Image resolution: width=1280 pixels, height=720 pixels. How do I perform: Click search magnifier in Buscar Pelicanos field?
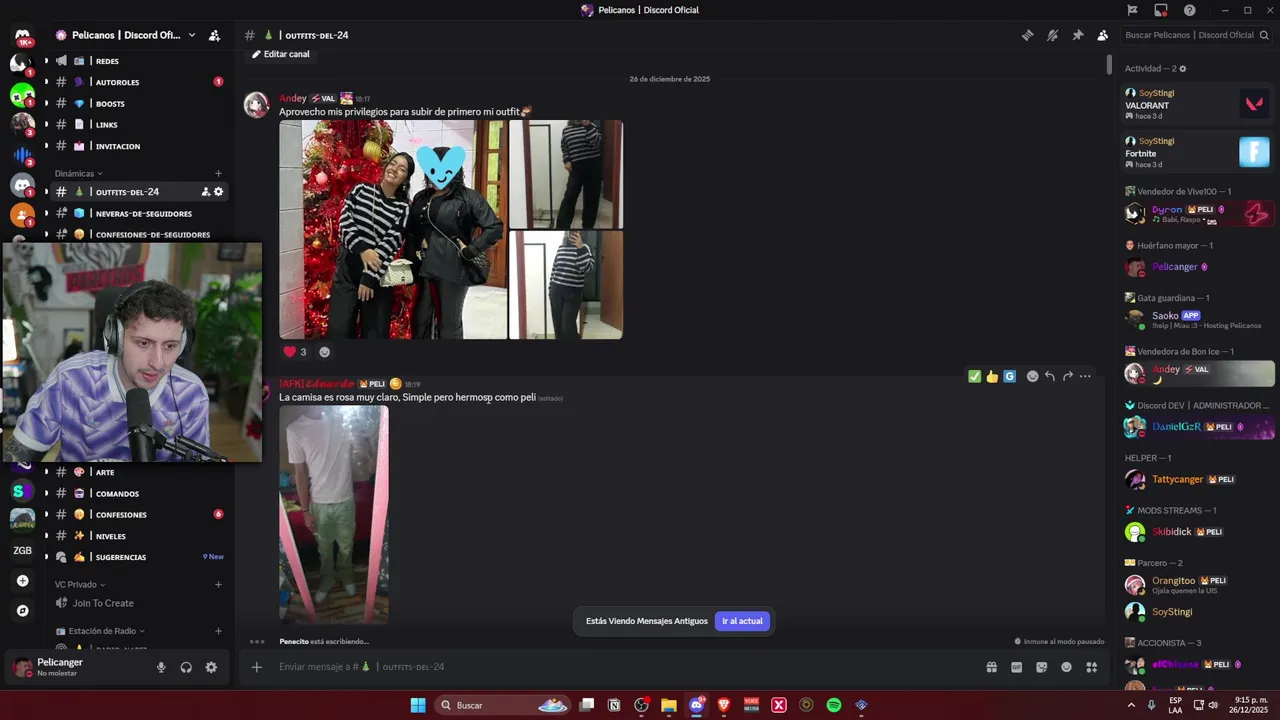pos(1264,35)
